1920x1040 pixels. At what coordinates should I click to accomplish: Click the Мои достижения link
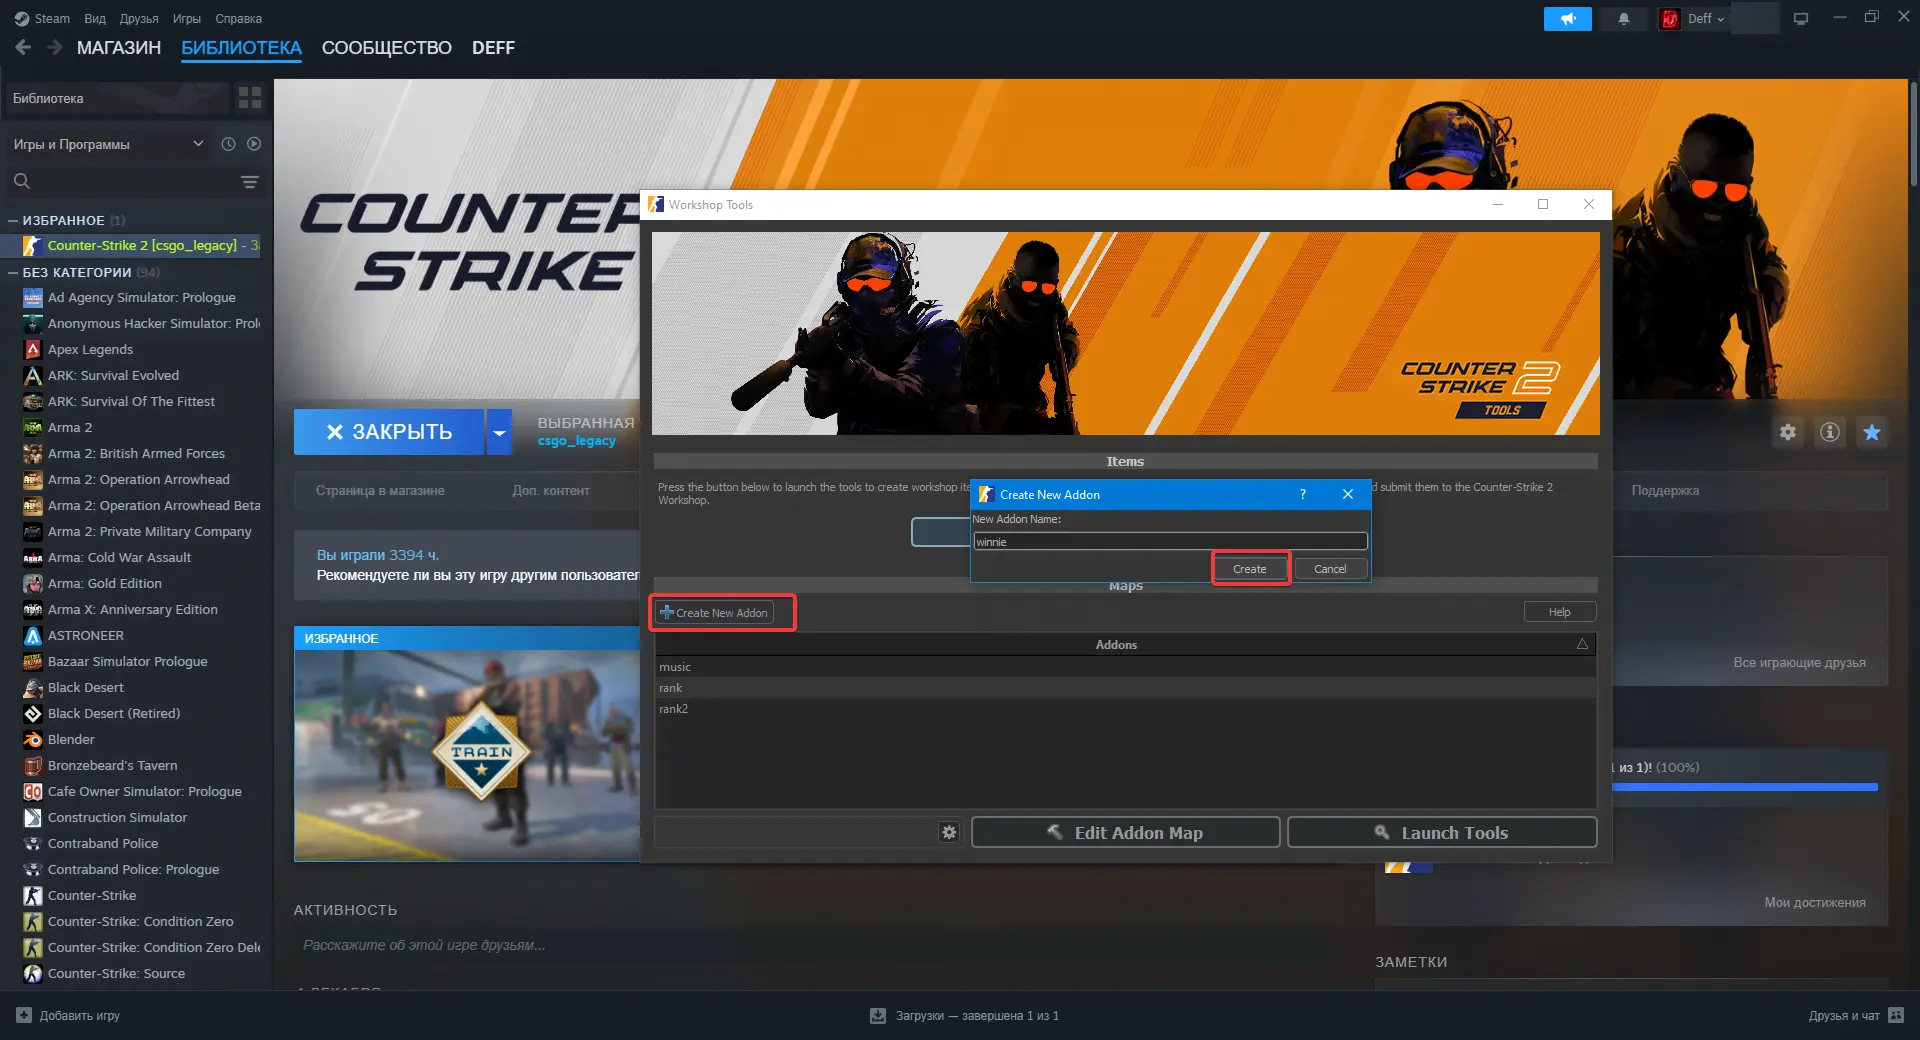pos(1815,902)
